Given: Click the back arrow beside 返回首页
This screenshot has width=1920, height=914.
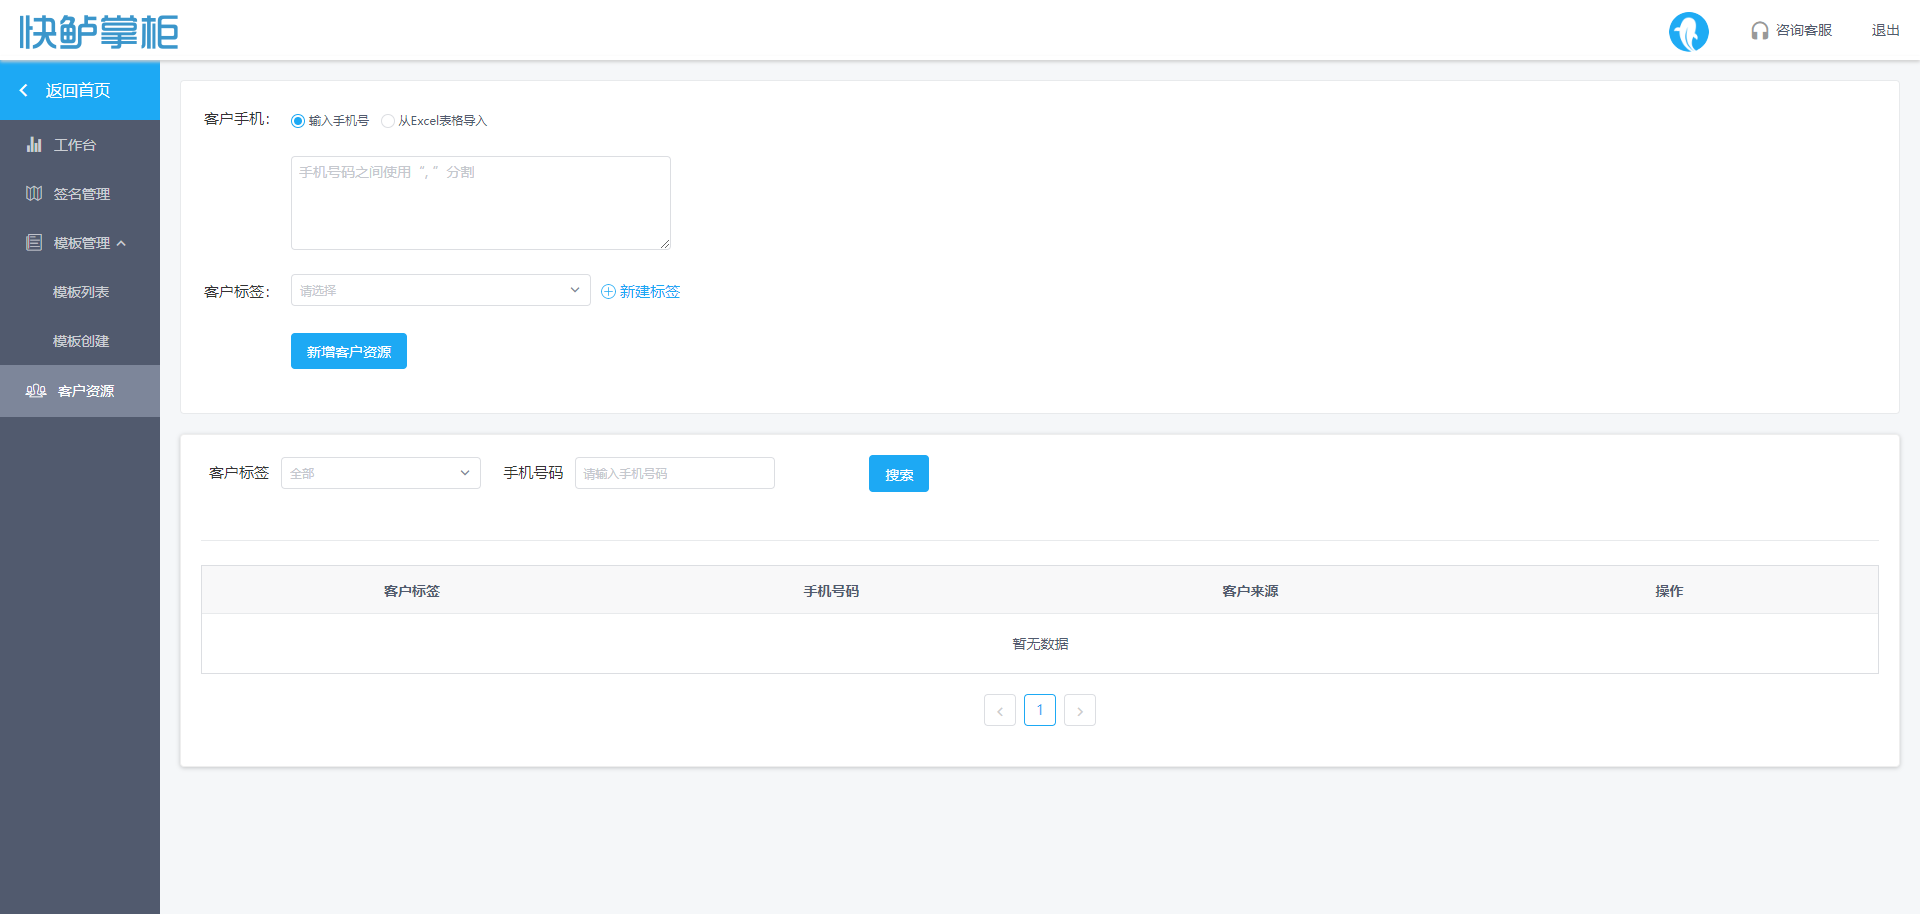Looking at the screenshot, I should pos(24,91).
